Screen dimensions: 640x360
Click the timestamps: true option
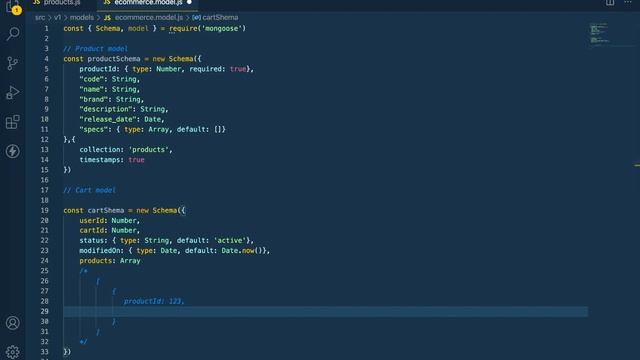(x=112, y=160)
